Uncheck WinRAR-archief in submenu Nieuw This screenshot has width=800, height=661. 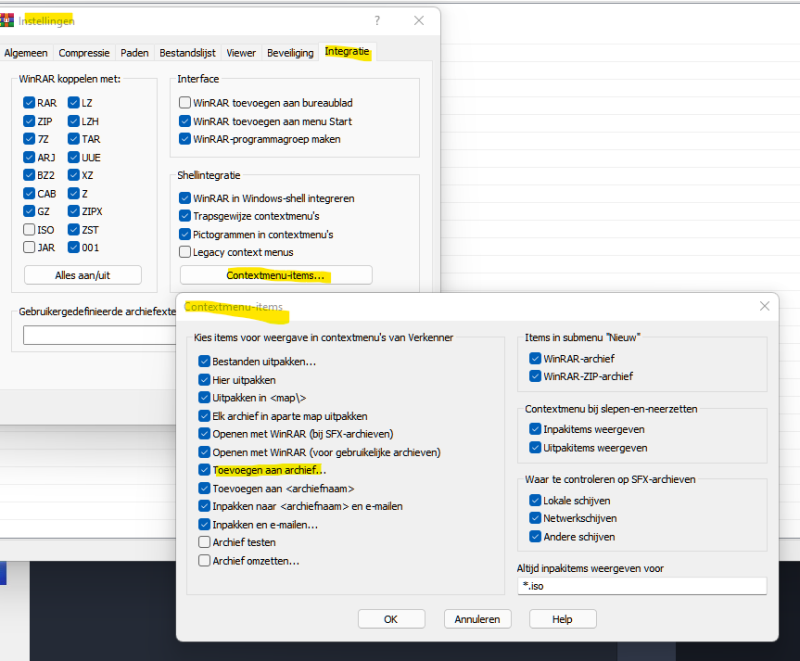click(535, 358)
